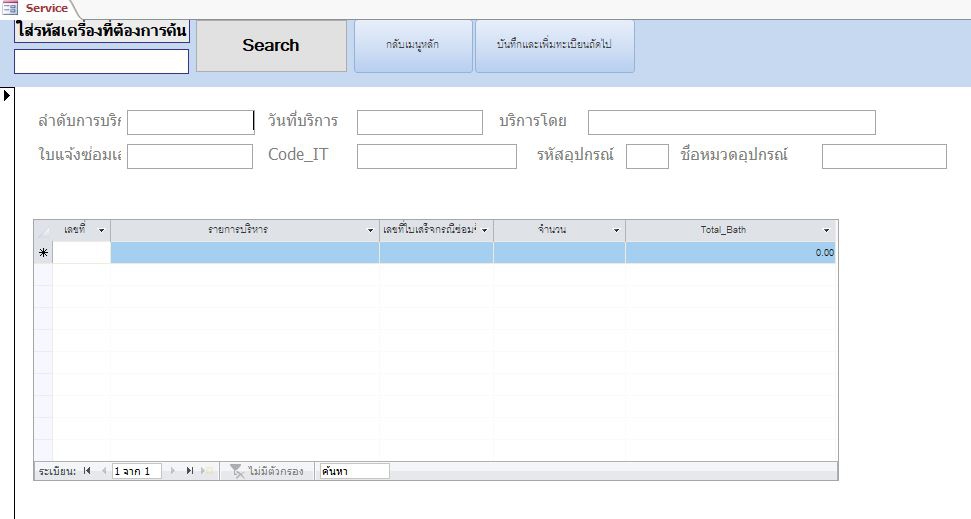
Task: Click the กลับเมนูหลัก button
Action: click(413, 46)
